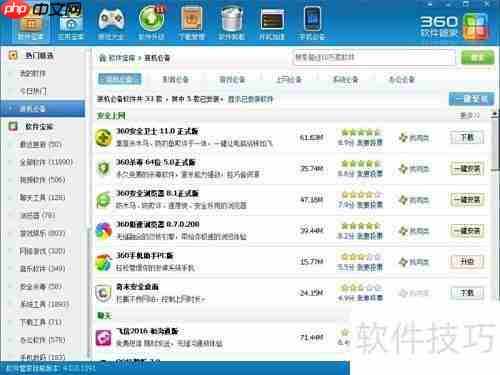Click star rating of 360极速浏览器
500x375 pixels.
361,226
